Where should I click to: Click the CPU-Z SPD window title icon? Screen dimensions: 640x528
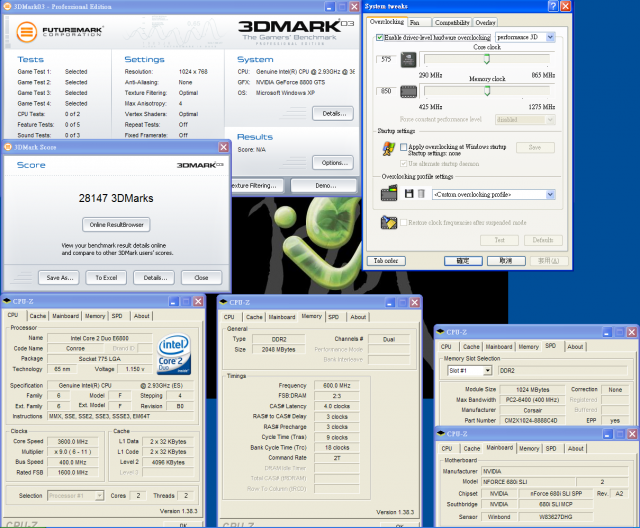point(440,332)
